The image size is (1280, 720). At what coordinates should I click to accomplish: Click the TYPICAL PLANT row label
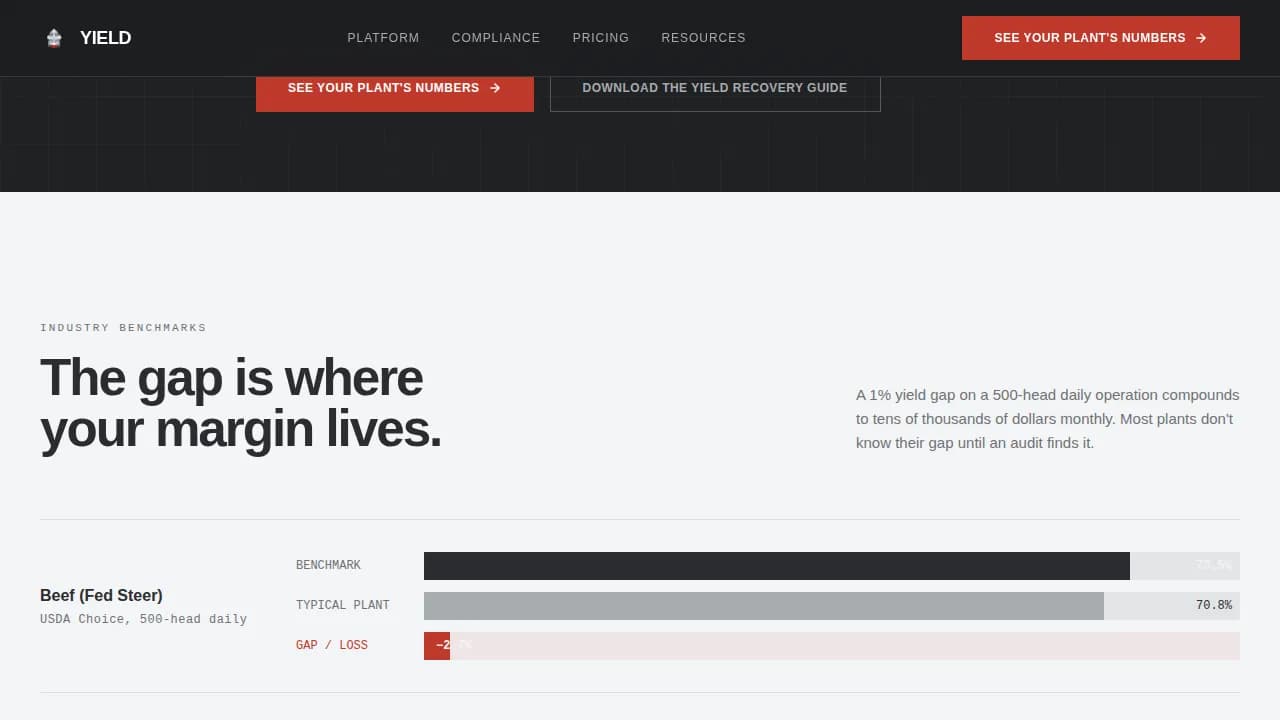coord(343,605)
